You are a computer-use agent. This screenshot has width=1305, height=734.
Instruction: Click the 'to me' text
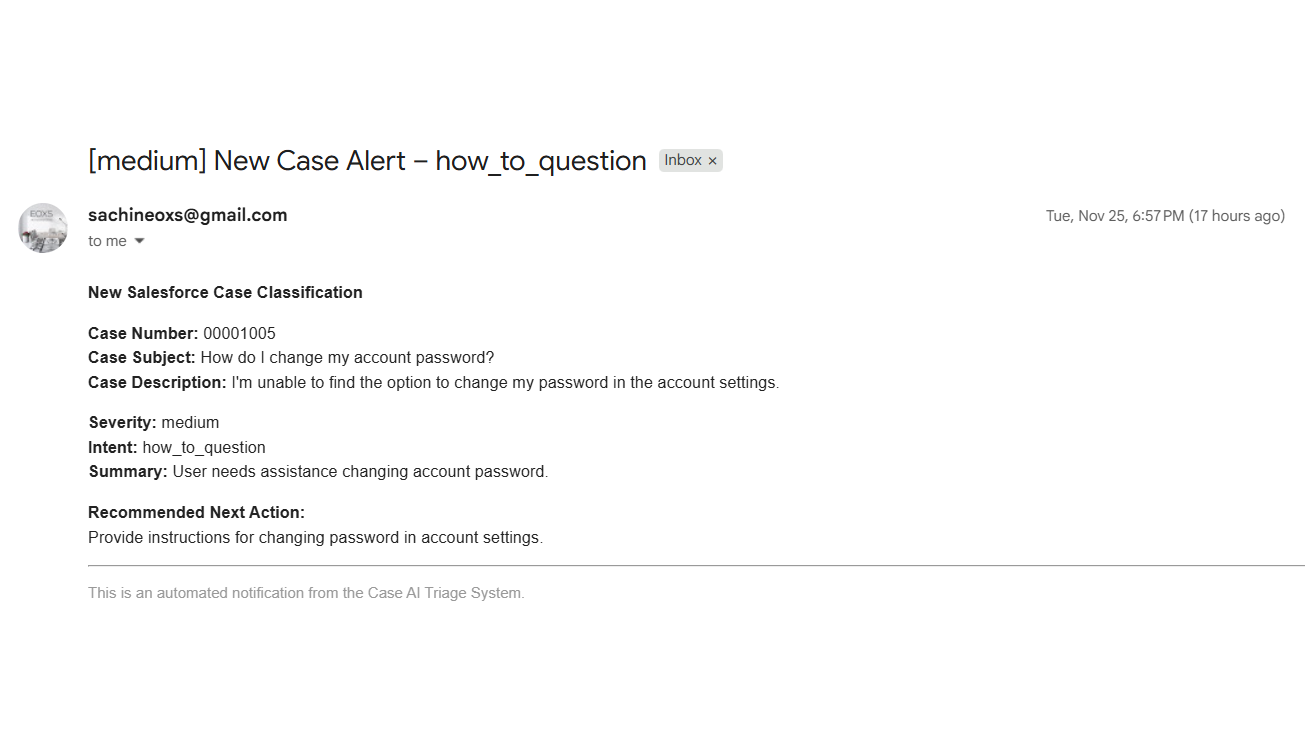tap(107, 241)
